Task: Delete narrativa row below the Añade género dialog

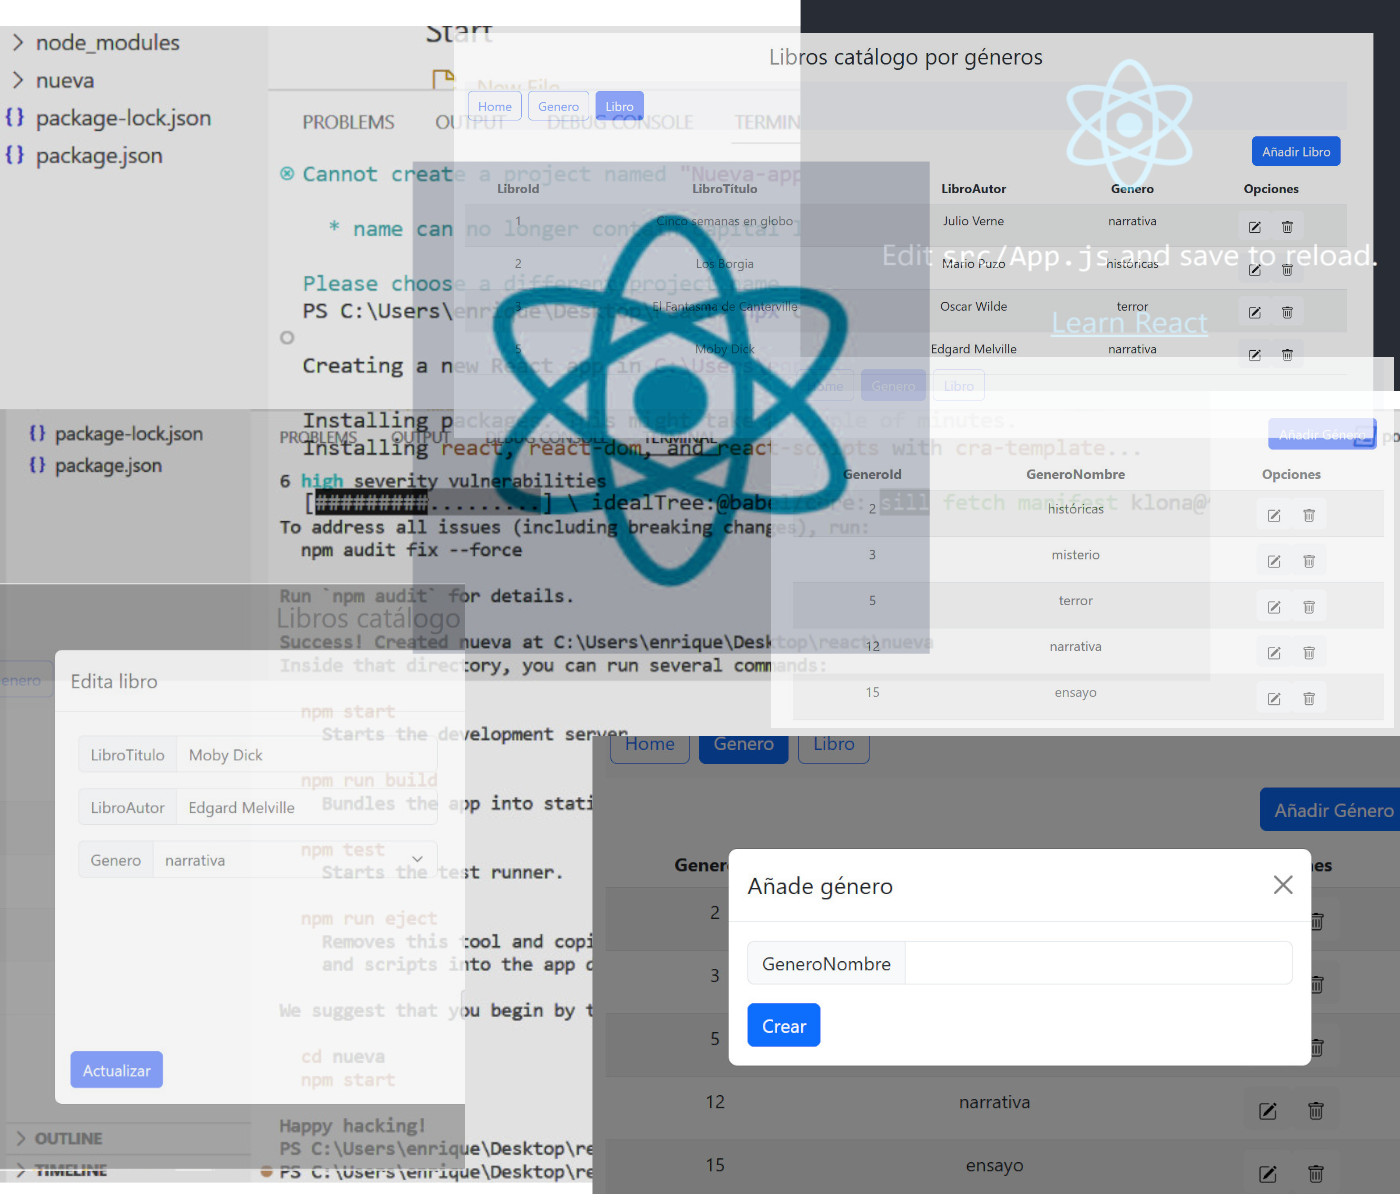Action: point(1316,1111)
